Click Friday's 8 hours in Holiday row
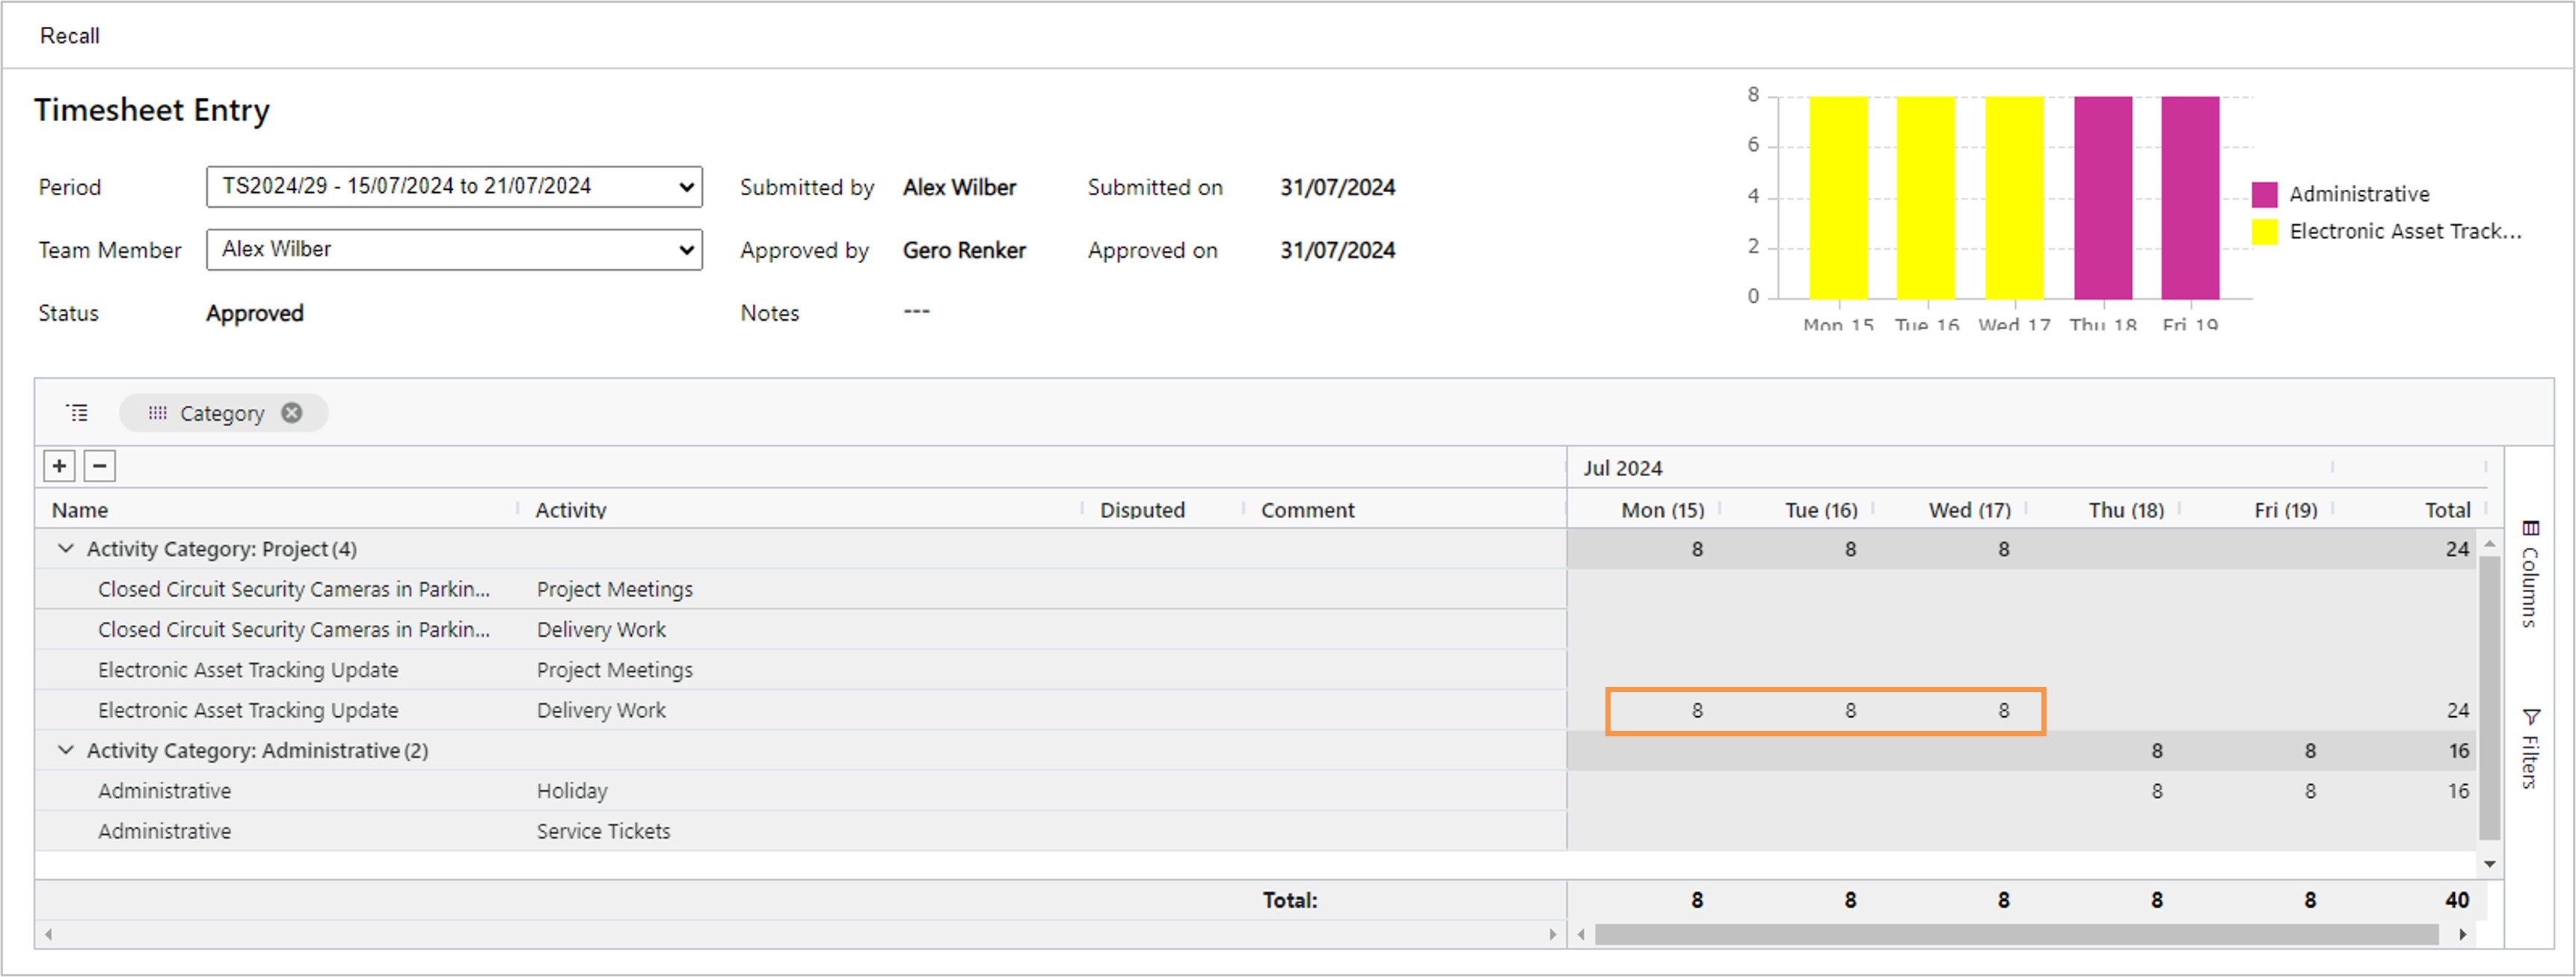The image size is (2576, 977). 2310,791
